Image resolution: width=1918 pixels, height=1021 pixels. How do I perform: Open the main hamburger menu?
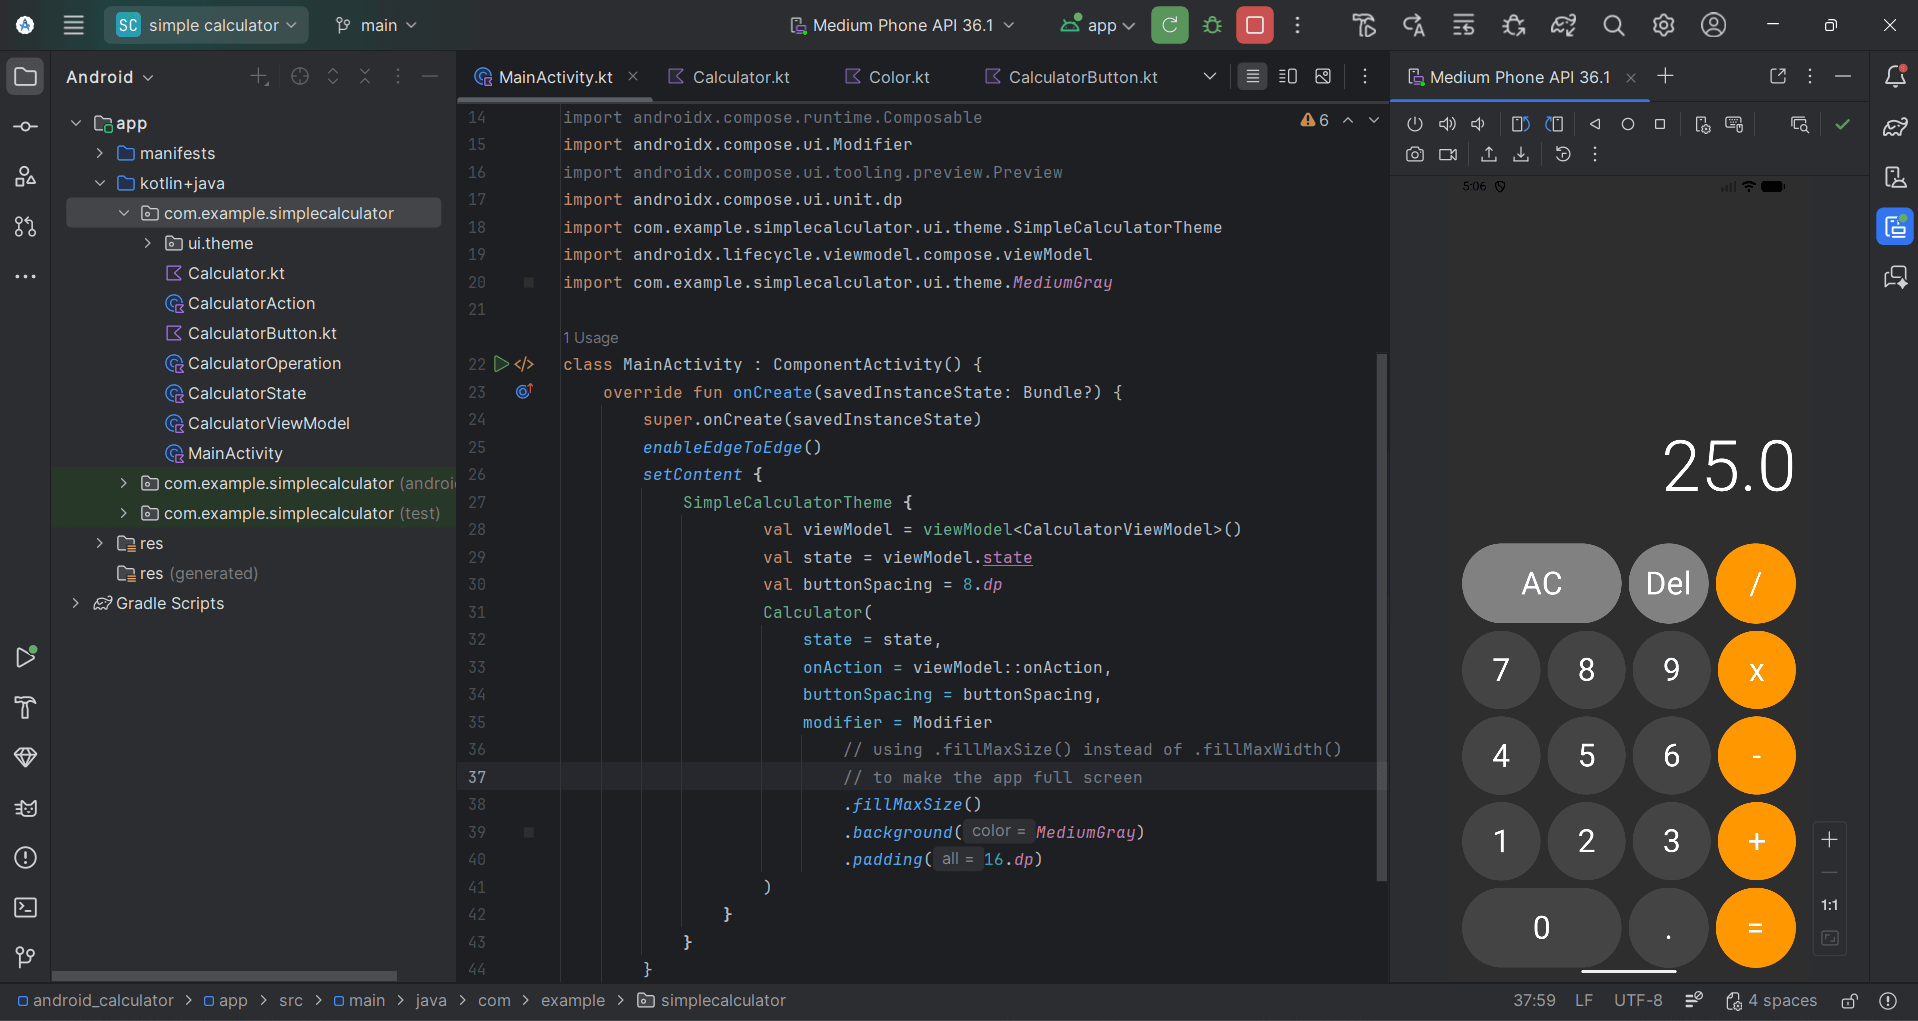[73, 25]
